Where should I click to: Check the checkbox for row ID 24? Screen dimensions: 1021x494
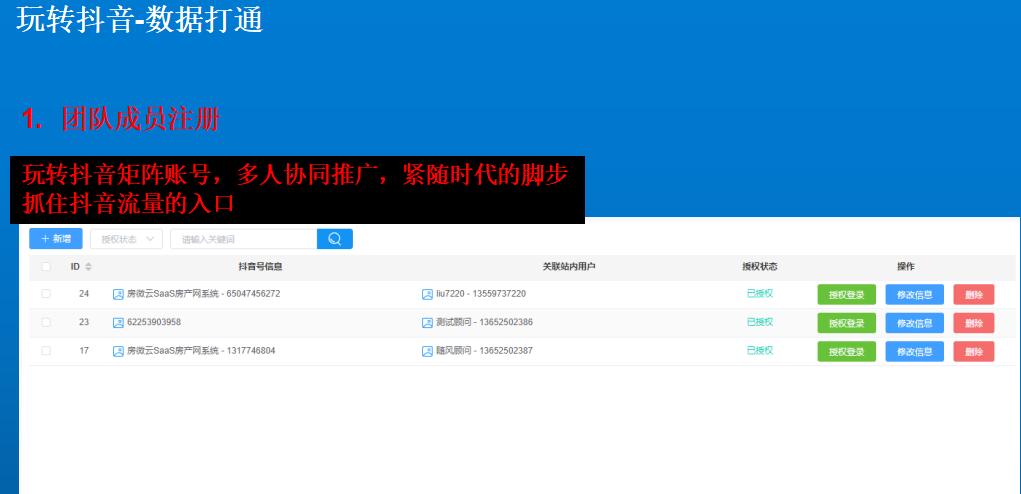click(46, 294)
